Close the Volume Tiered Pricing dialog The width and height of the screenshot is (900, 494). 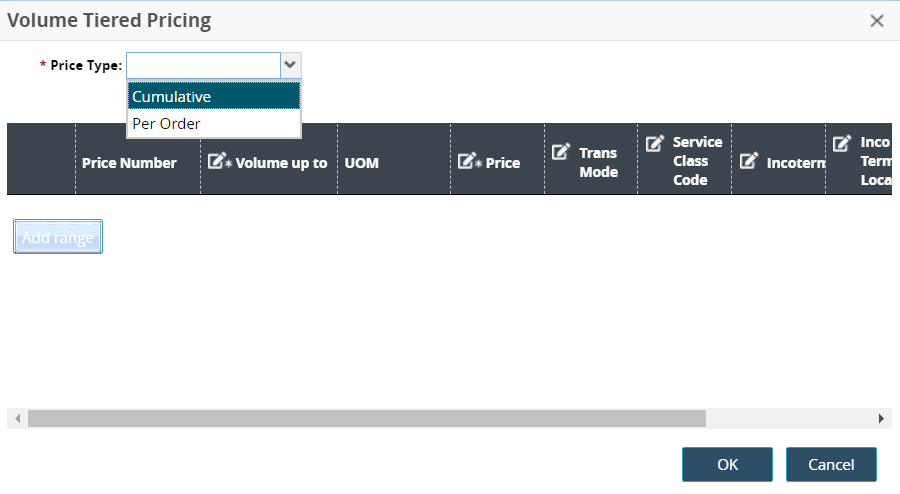[877, 20]
